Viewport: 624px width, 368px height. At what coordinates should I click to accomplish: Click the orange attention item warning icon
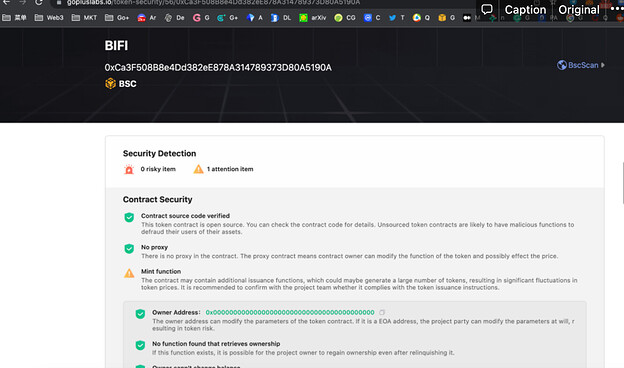pyautogui.click(x=198, y=169)
